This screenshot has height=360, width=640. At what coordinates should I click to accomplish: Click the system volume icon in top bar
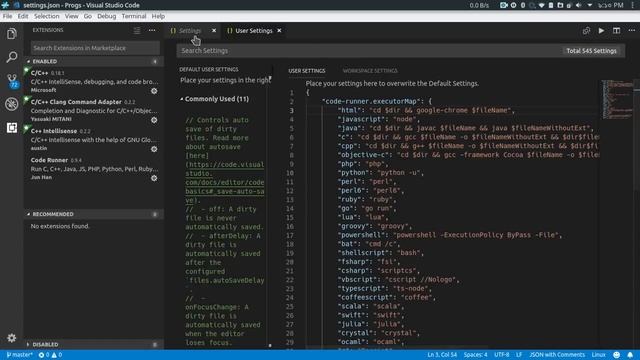(578, 5)
